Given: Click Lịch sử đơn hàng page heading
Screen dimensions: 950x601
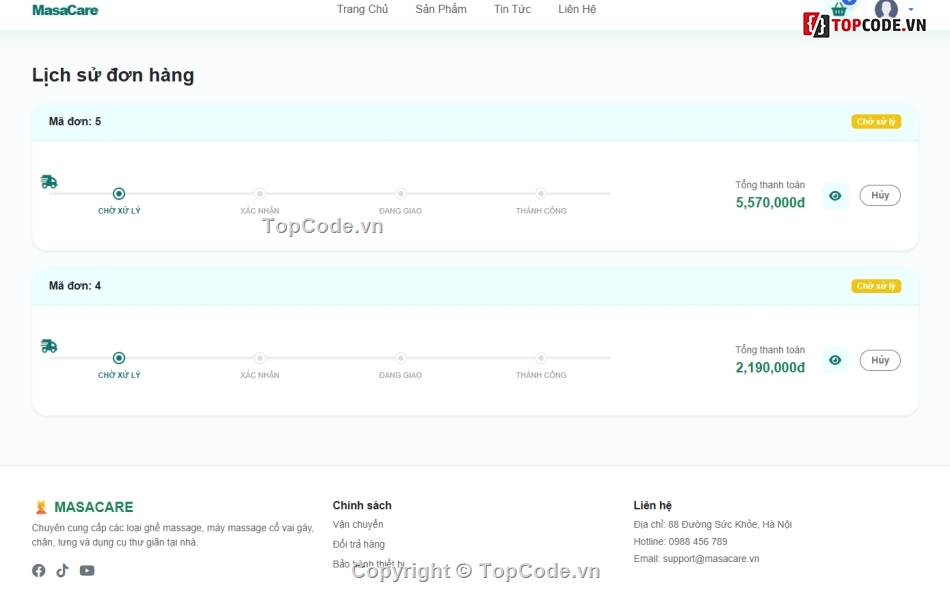Looking at the screenshot, I should (x=113, y=75).
